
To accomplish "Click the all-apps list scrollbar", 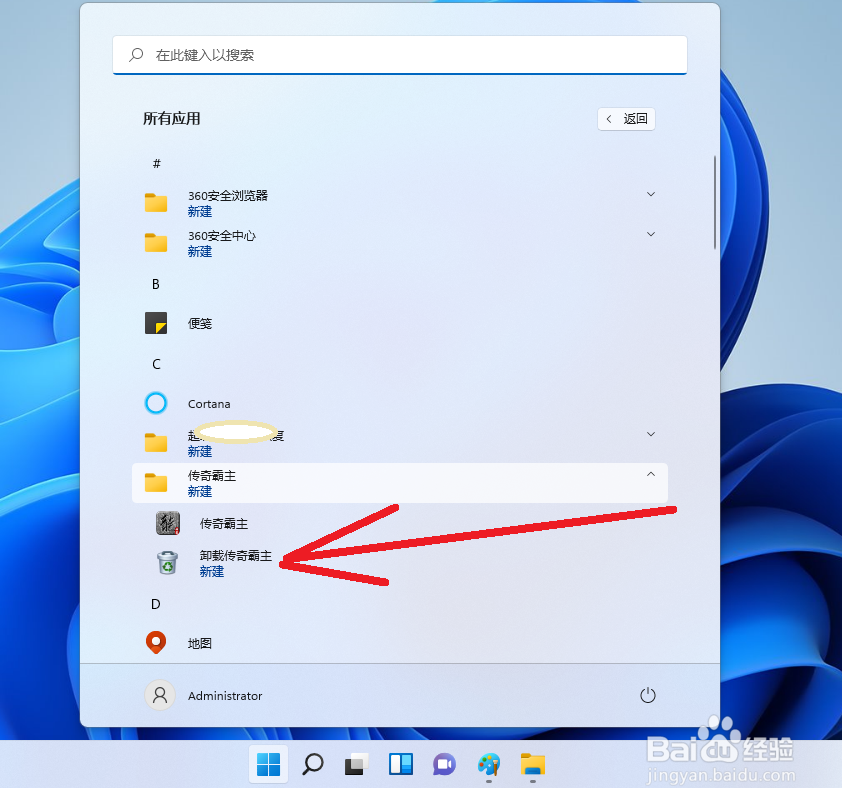I will [x=715, y=202].
